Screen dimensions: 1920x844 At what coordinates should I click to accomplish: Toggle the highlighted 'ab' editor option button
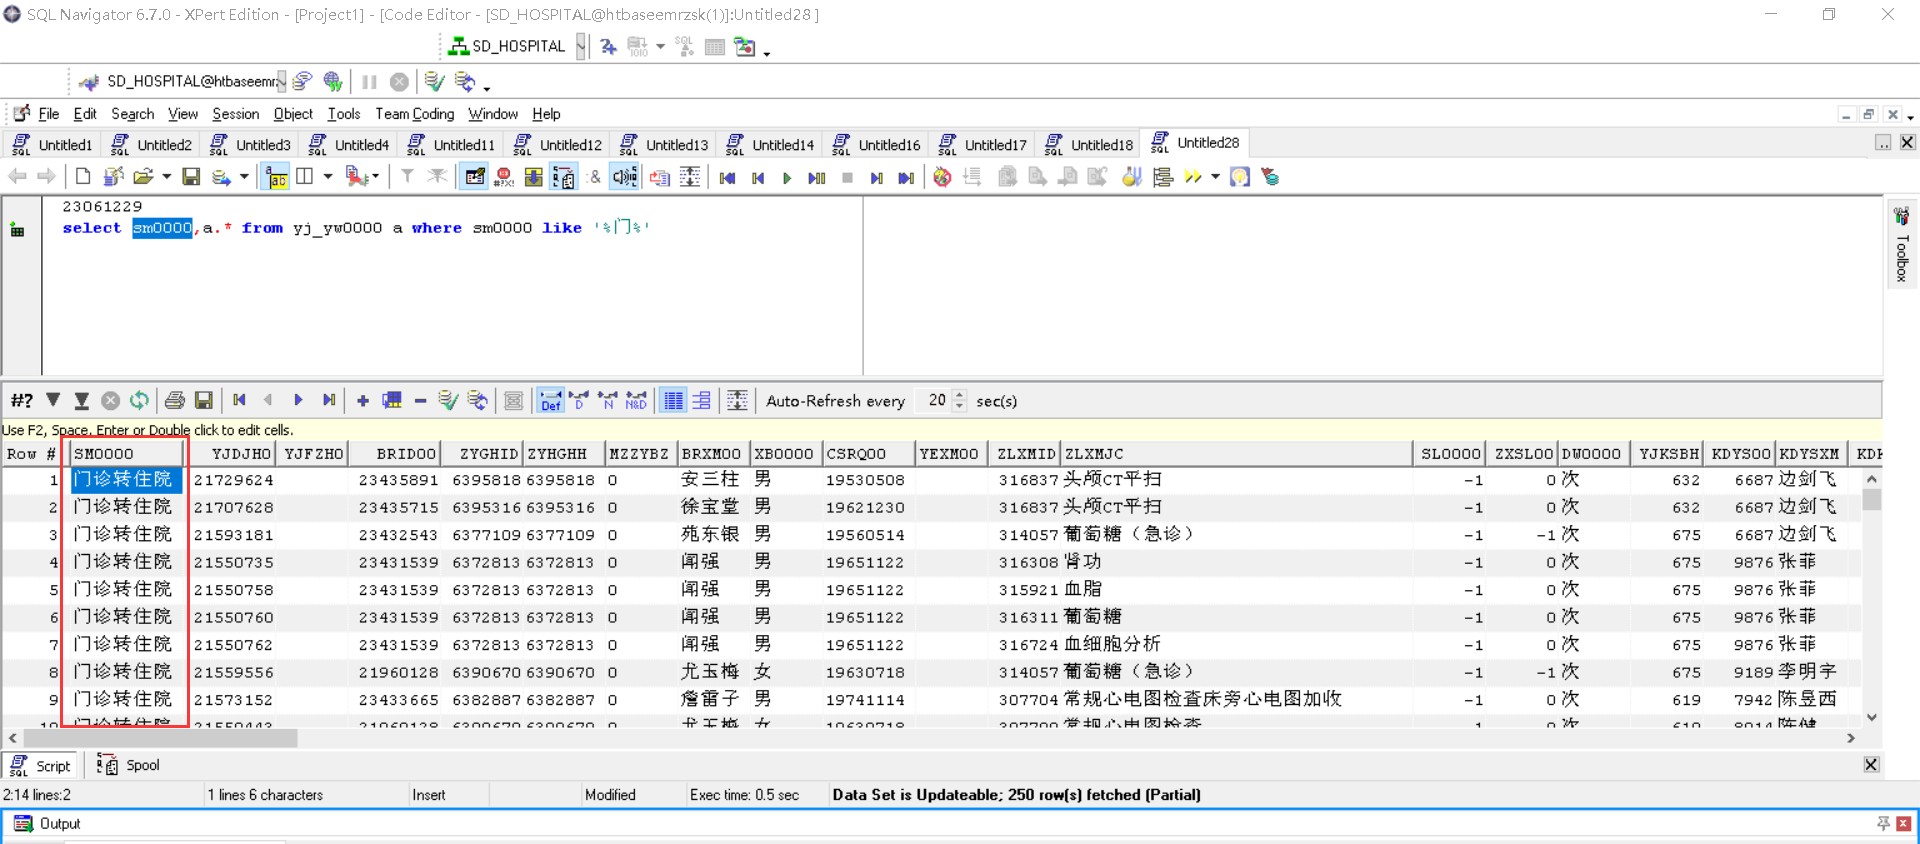pos(276,177)
